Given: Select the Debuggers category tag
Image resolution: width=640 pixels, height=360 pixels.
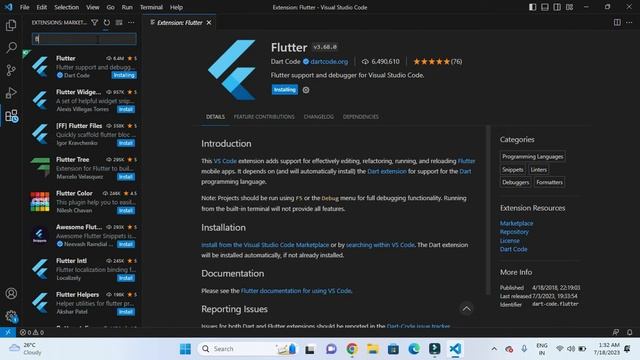Looking at the screenshot, I should click(x=516, y=182).
